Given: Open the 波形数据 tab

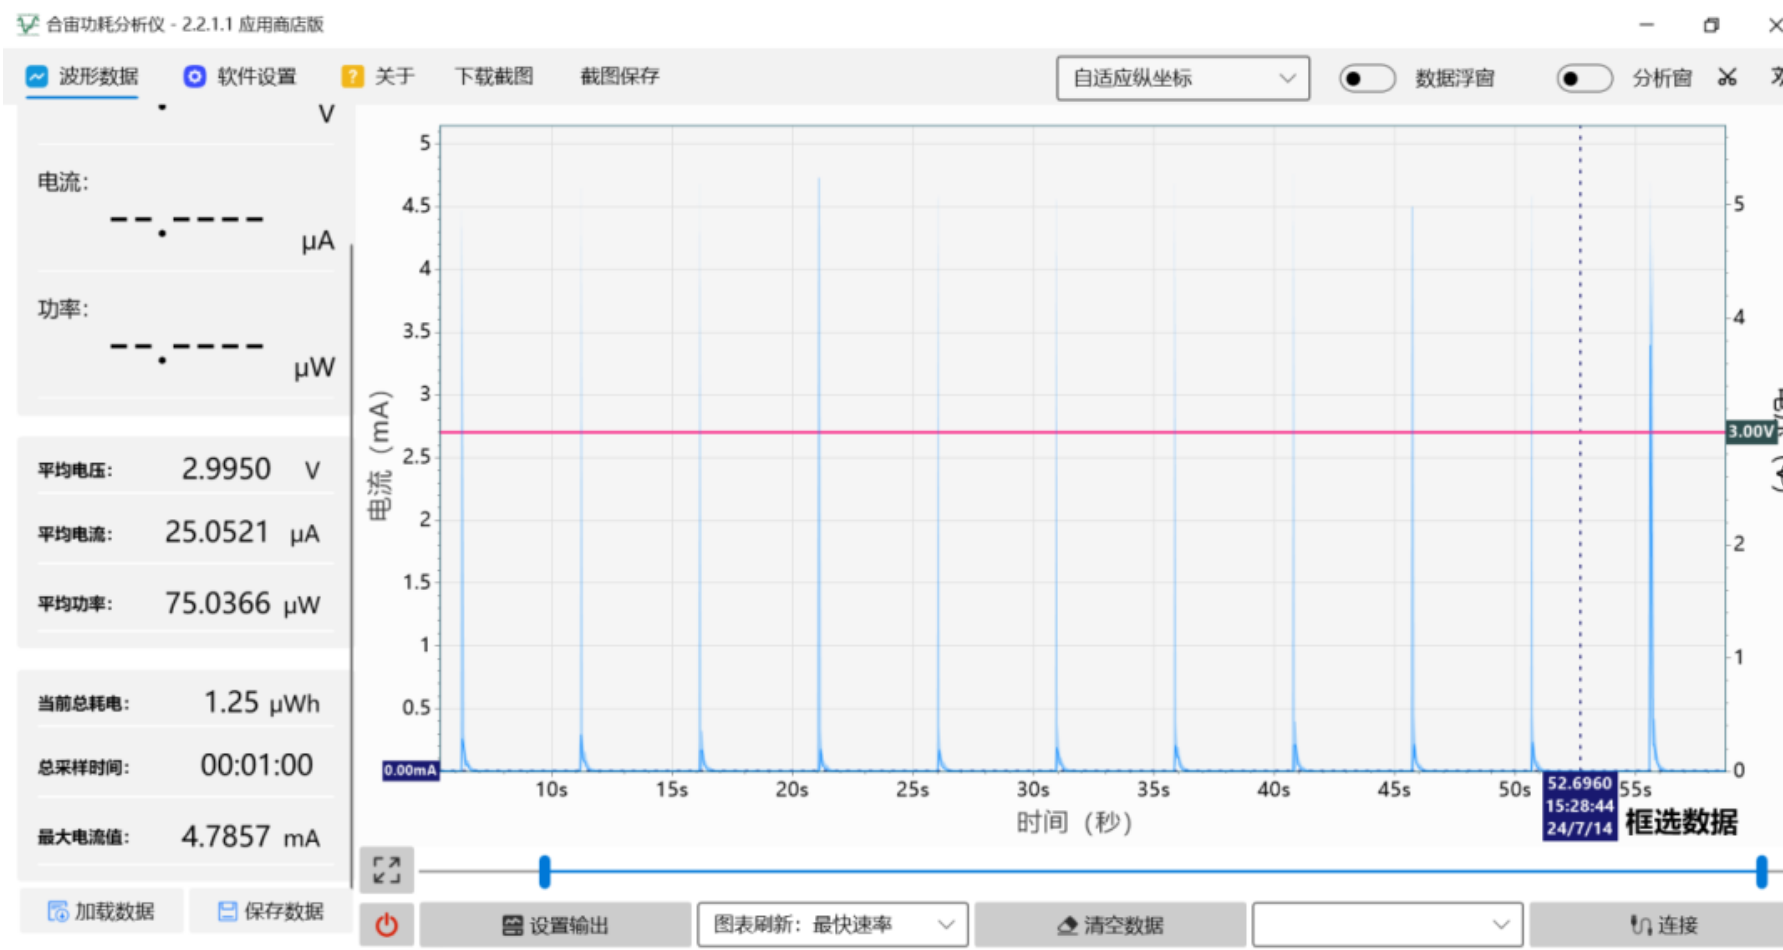Looking at the screenshot, I should (82, 76).
